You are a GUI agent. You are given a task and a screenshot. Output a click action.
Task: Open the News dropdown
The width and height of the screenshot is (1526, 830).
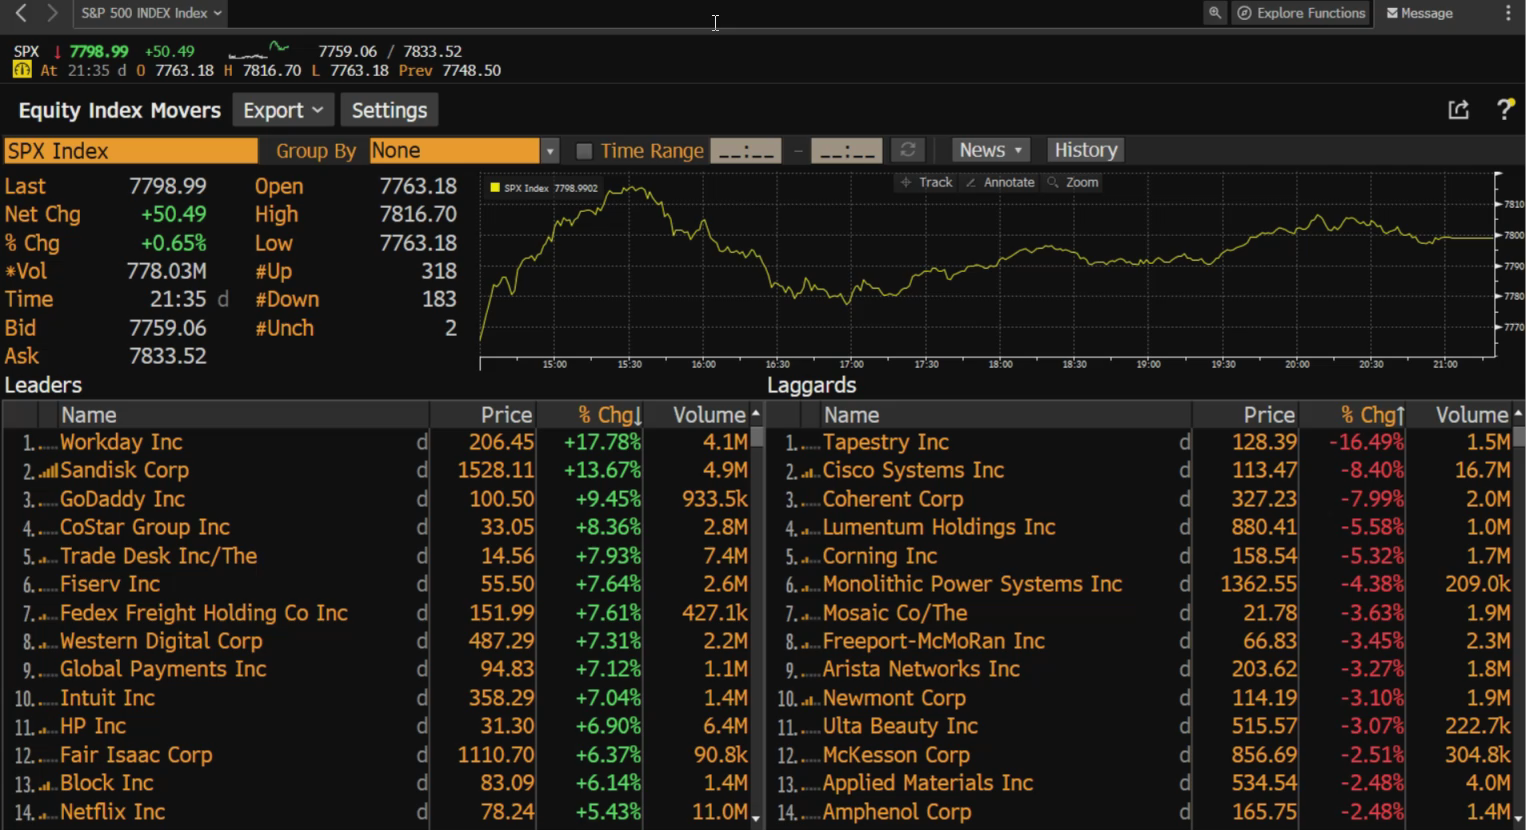[x=990, y=150]
